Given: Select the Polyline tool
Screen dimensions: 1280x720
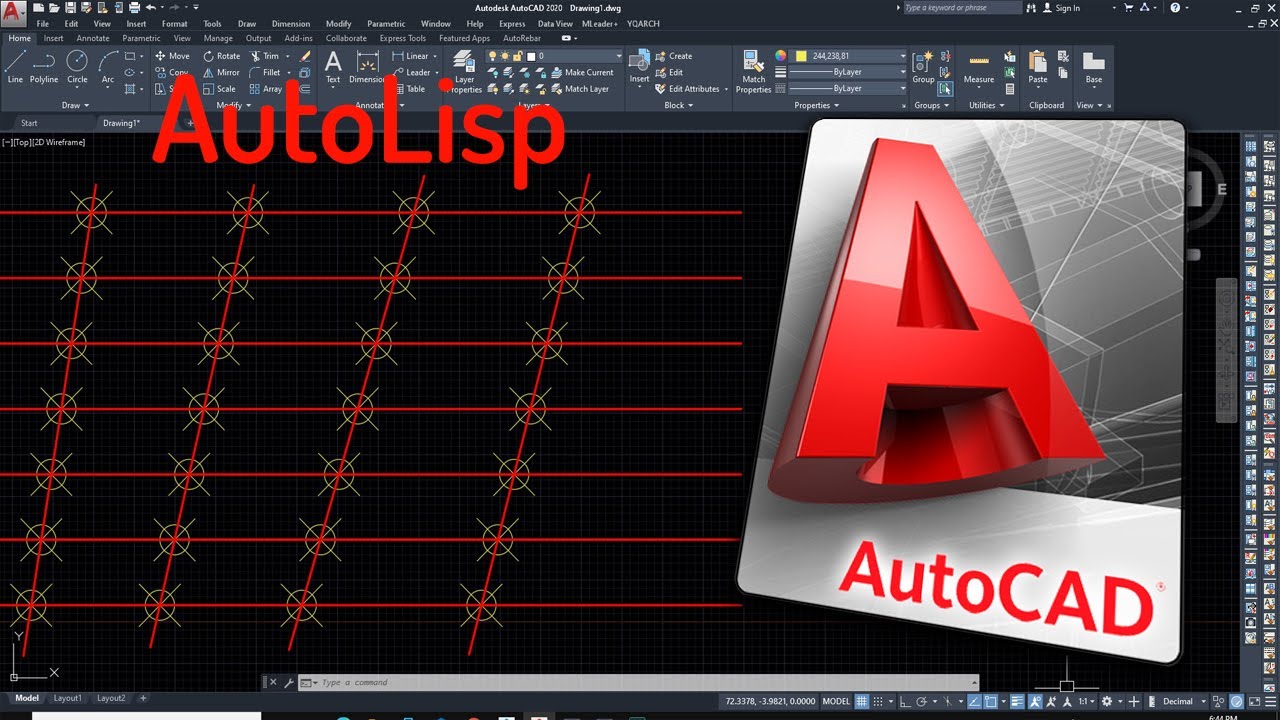Looking at the screenshot, I should coord(44,67).
